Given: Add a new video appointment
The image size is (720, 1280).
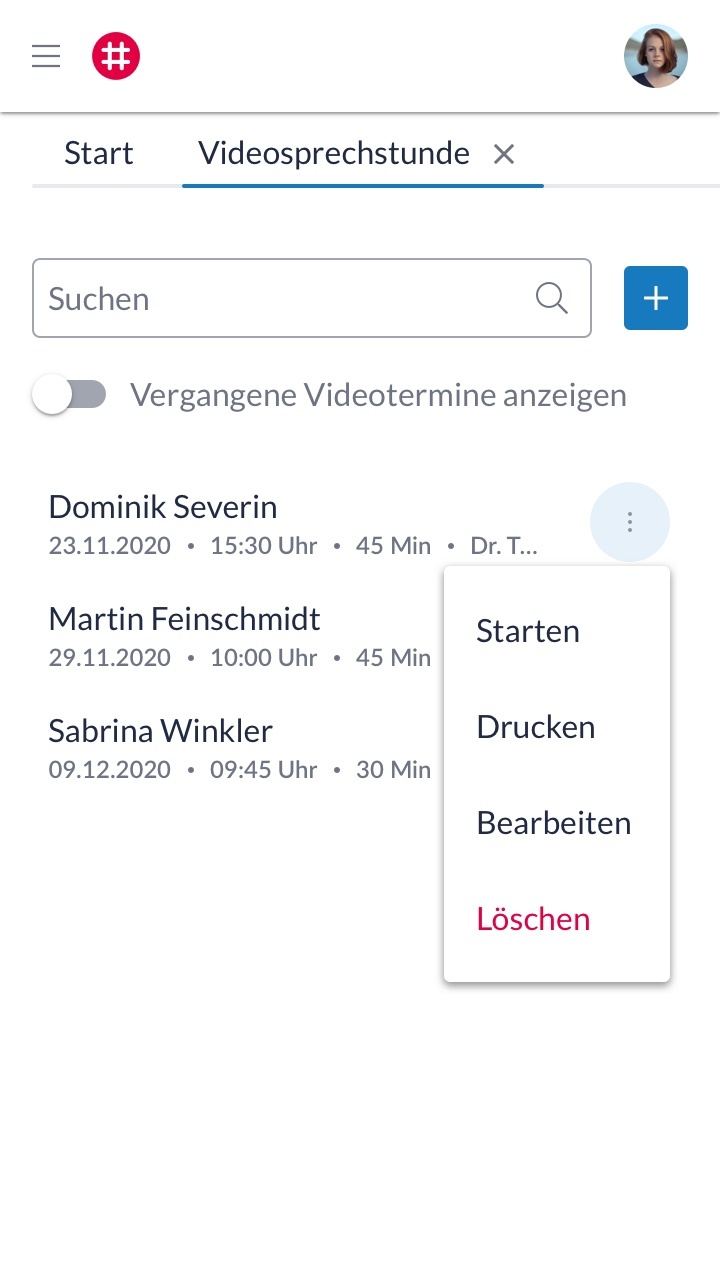Looking at the screenshot, I should click(x=656, y=298).
